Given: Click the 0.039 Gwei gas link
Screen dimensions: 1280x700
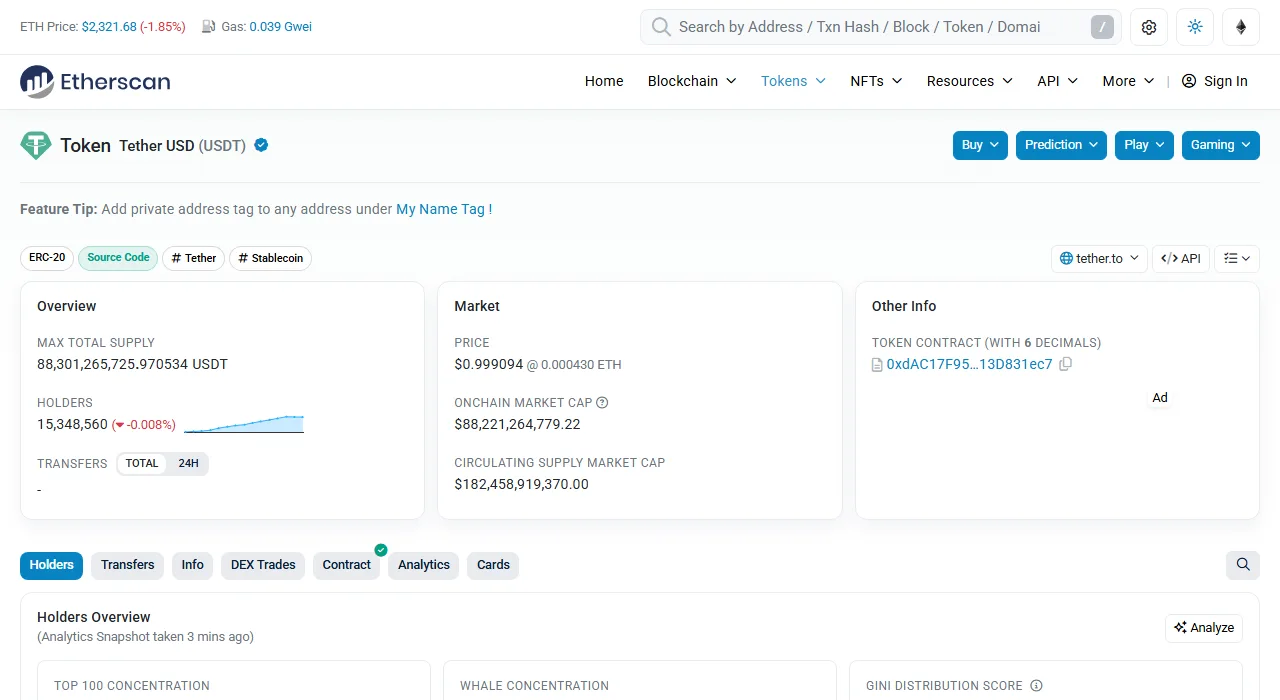Looking at the screenshot, I should pyautogui.click(x=281, y=27).
